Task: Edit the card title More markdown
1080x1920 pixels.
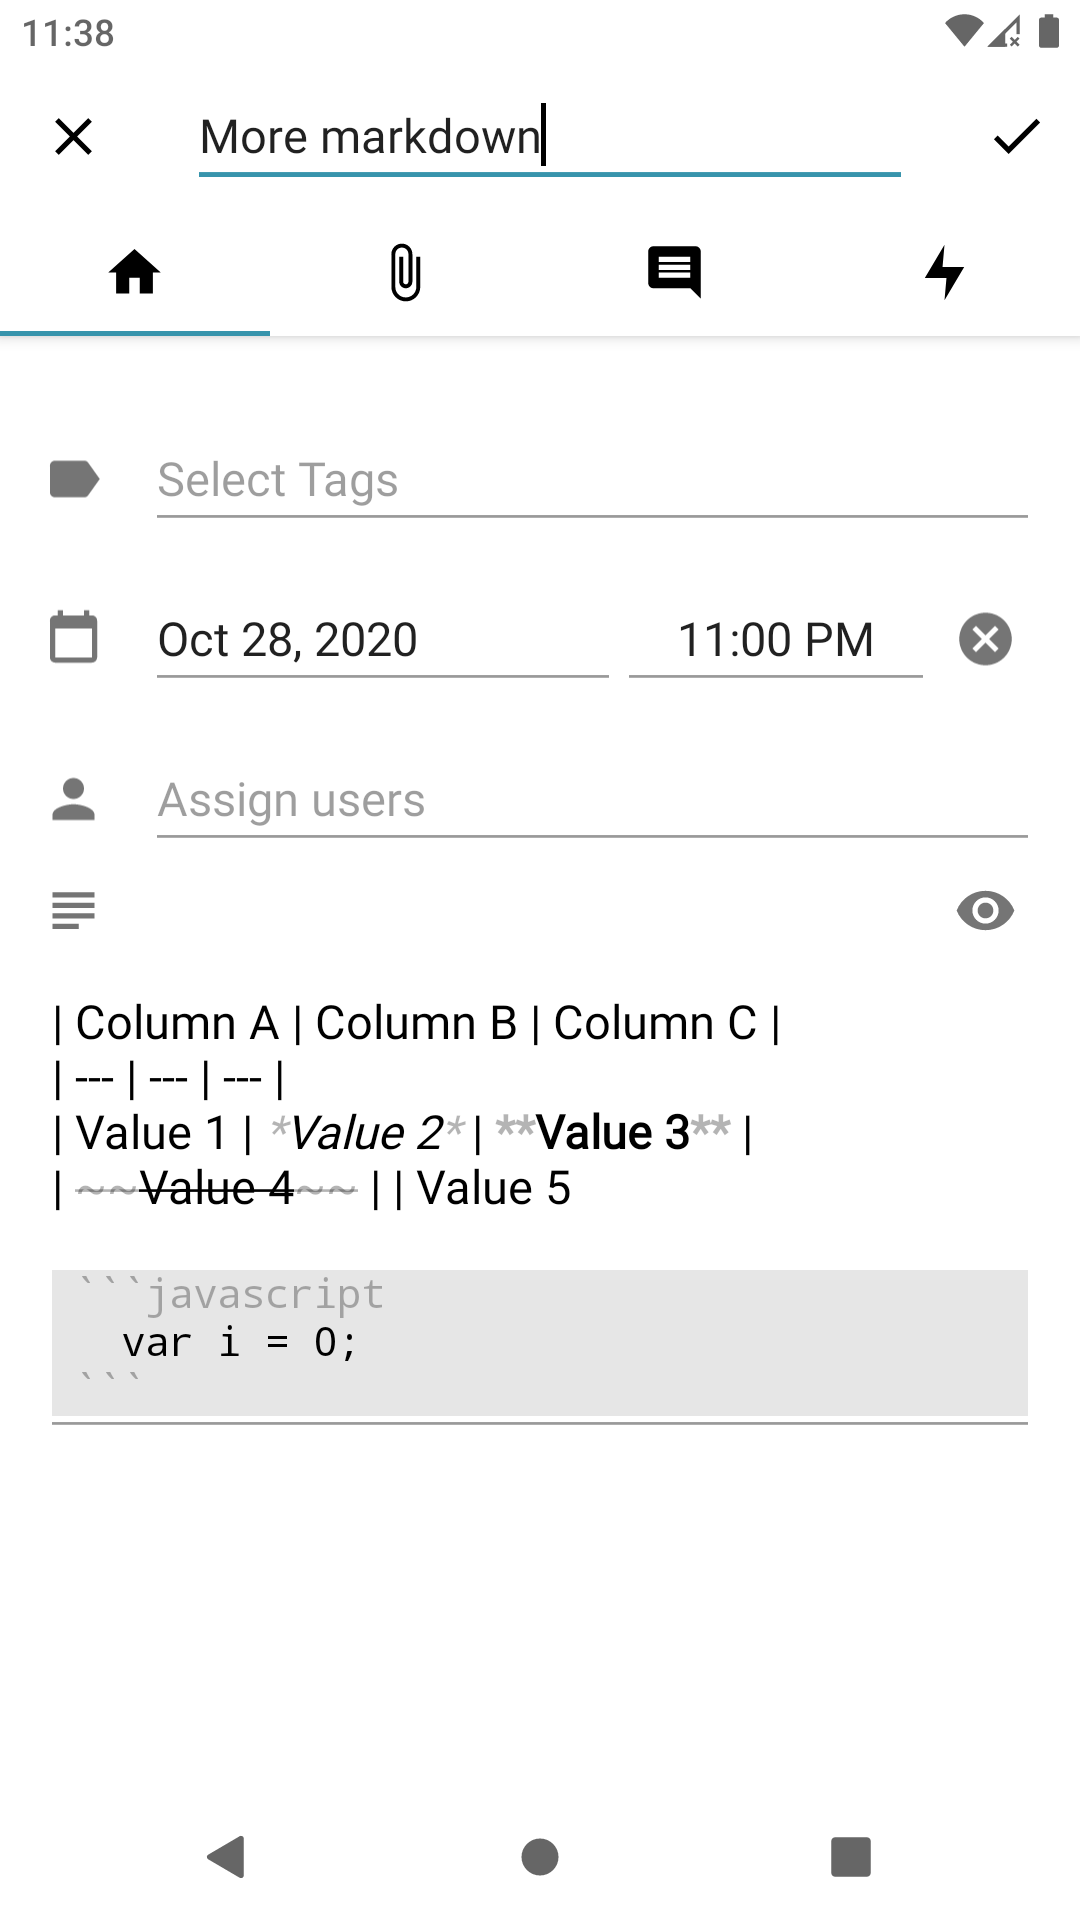Action: [x=550, y=138]
